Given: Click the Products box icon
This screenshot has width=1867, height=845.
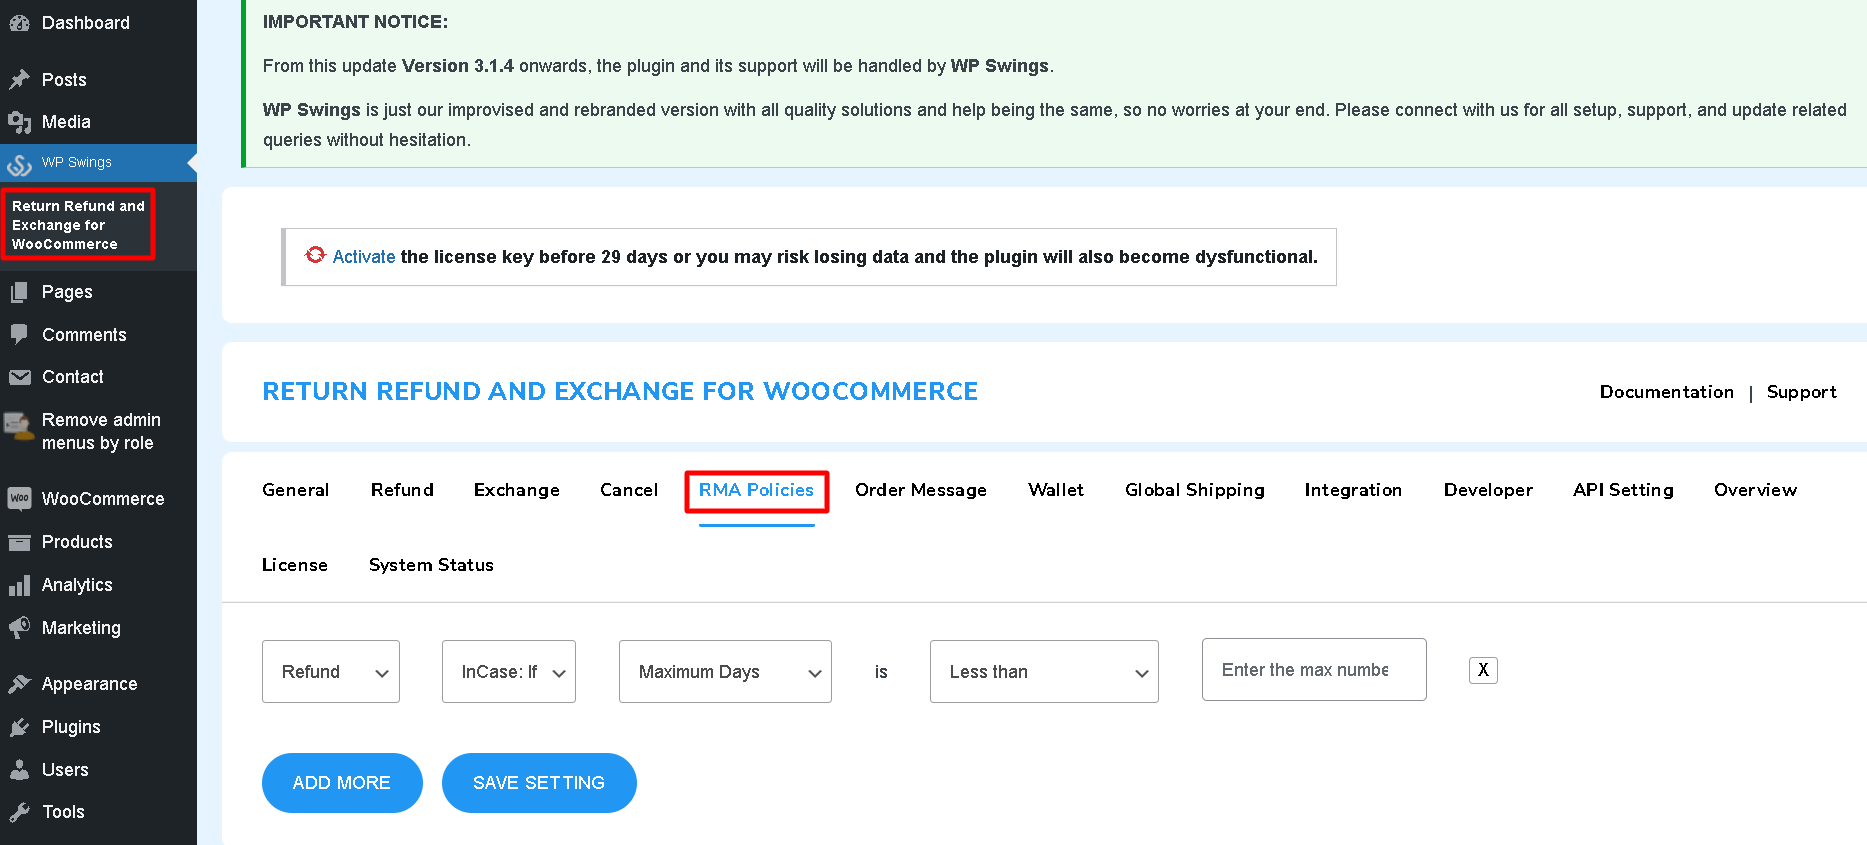Looking at the screenshot, I should click(19, 542).
